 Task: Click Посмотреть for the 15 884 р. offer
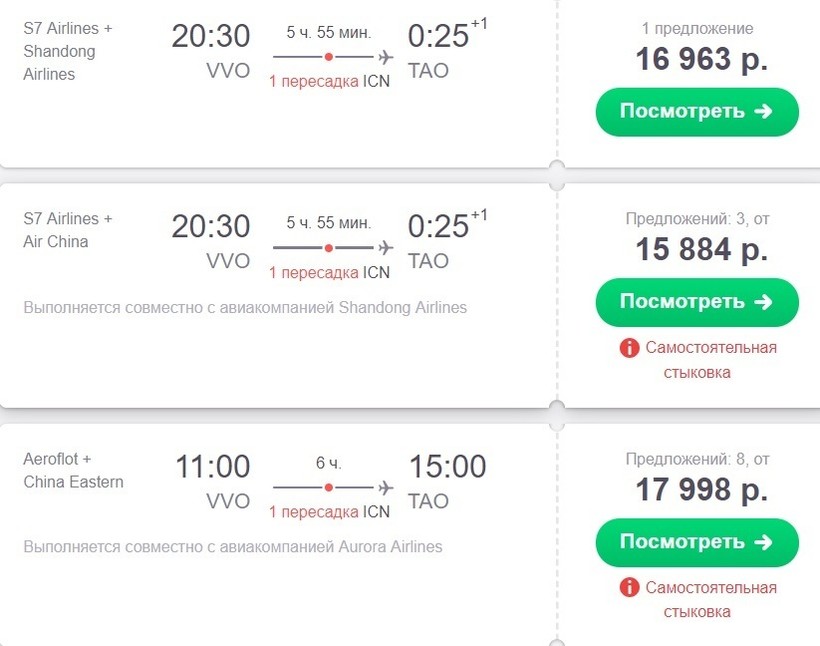pos(697,302)
